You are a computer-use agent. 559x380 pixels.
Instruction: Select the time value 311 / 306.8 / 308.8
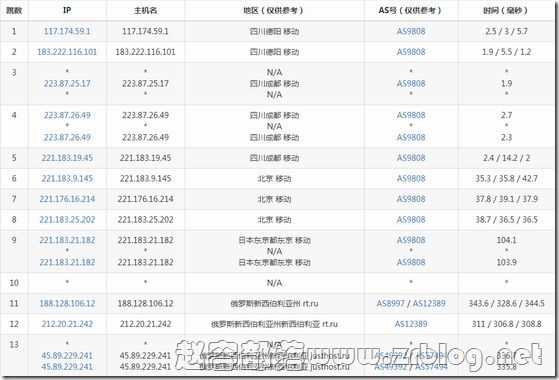[506, 324]
